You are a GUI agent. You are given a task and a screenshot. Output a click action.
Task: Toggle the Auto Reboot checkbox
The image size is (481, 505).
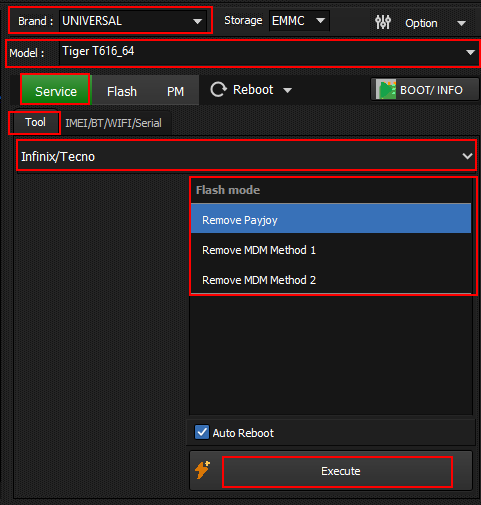(202, 432)
